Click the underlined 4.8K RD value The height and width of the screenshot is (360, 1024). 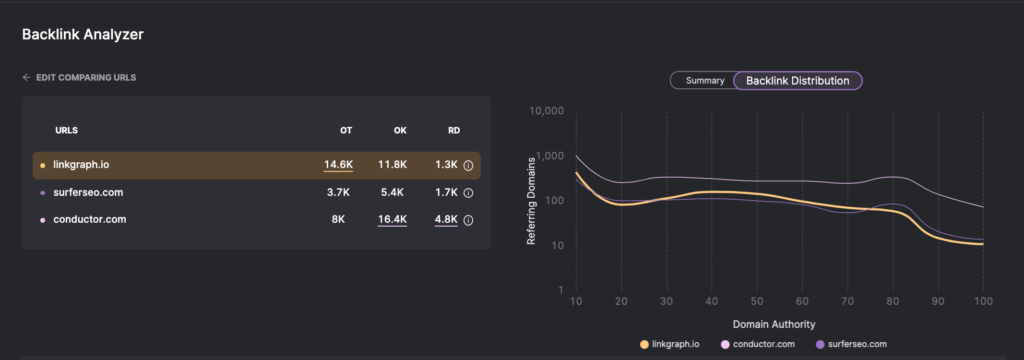(446, 220)
